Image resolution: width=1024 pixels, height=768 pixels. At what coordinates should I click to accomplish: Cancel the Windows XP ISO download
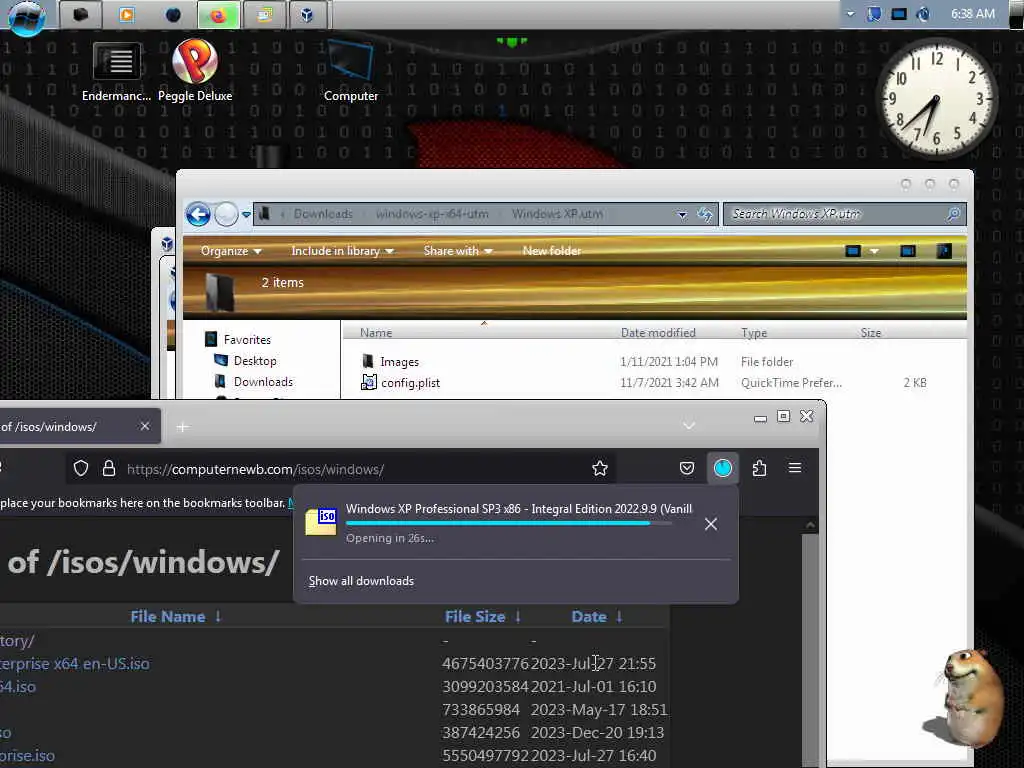pos(711,524)
